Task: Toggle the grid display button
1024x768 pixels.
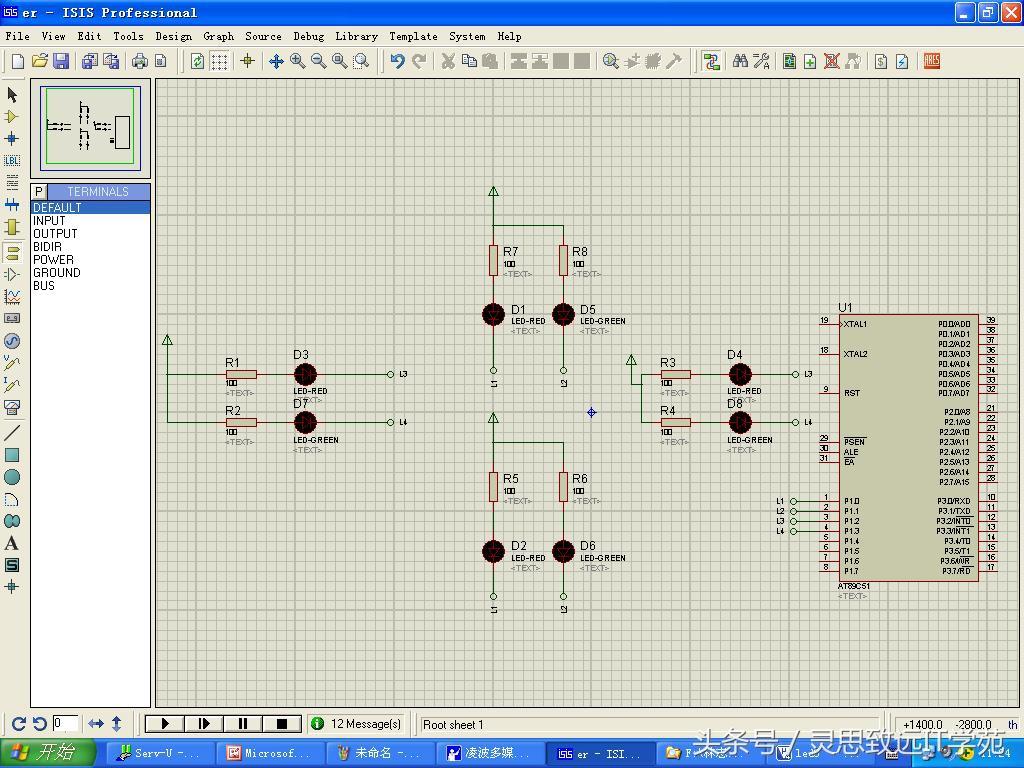Action: pyautogui.click(x=219, y=61)
